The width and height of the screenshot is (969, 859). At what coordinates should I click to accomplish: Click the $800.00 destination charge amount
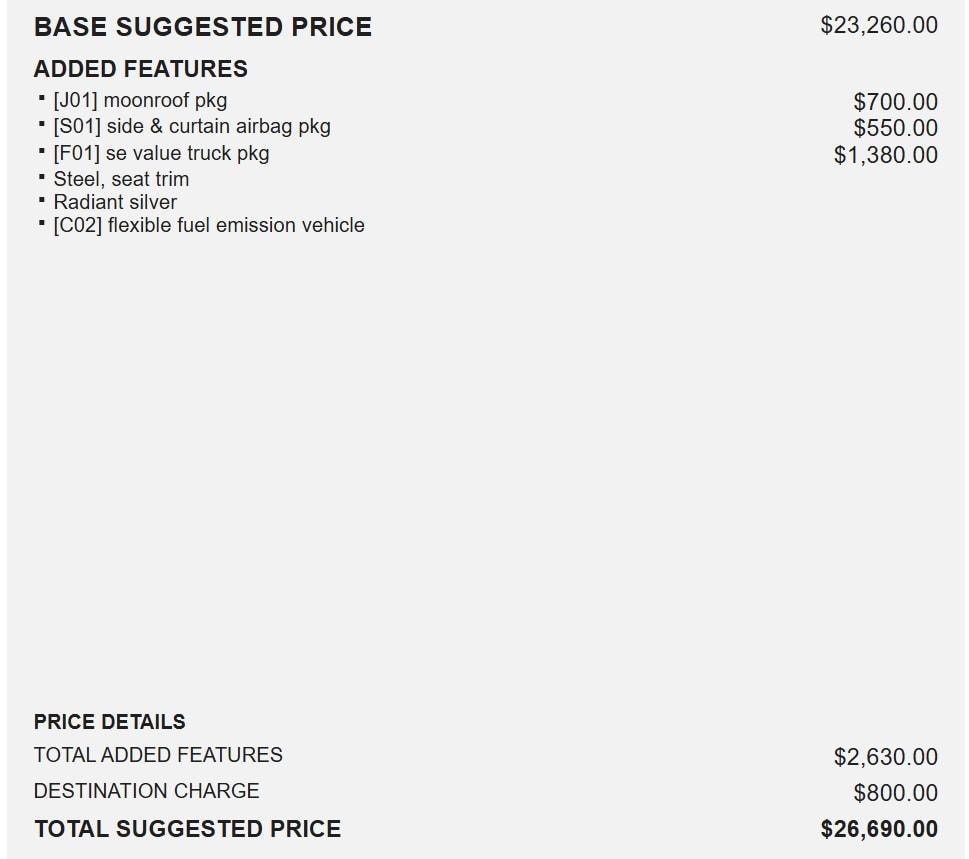pos(895,793)
